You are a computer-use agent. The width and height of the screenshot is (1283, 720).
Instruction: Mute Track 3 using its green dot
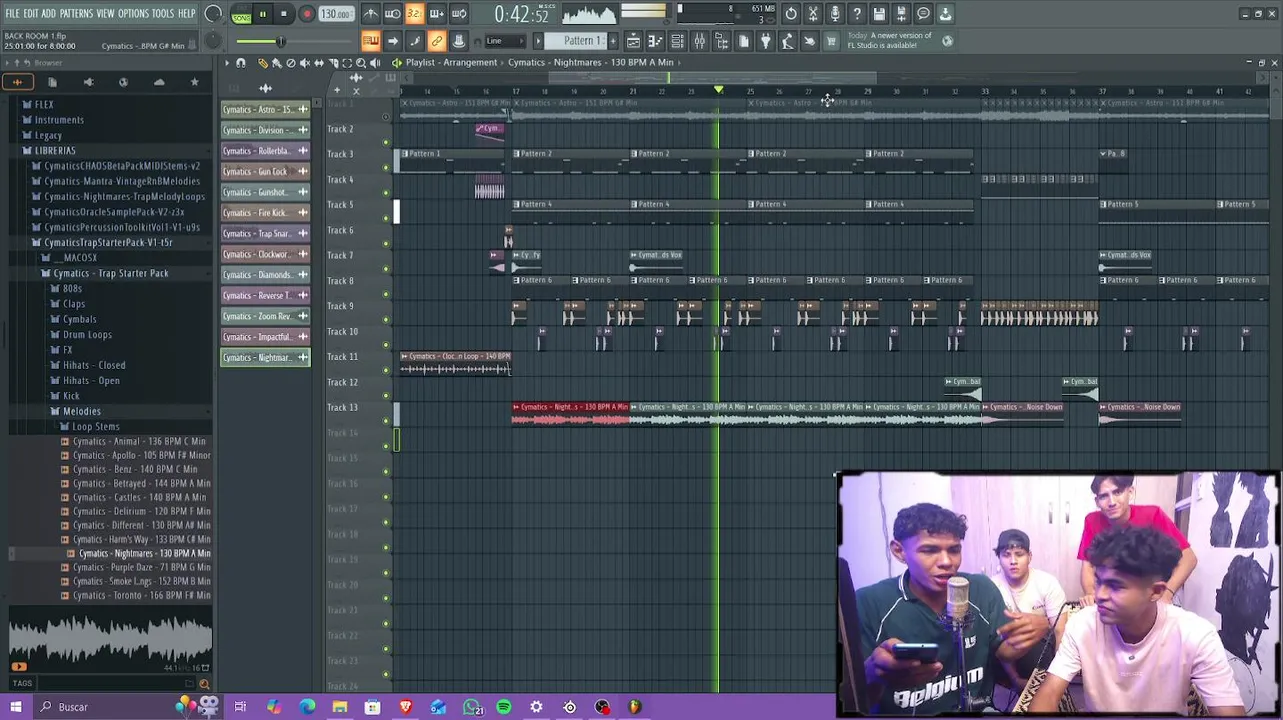[x=387, y=166]
